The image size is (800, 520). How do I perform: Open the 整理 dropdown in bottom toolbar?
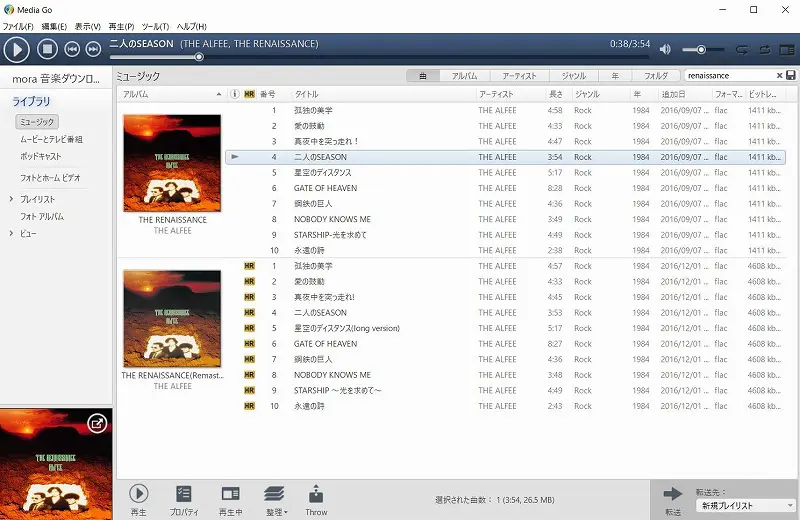point(276,500)
